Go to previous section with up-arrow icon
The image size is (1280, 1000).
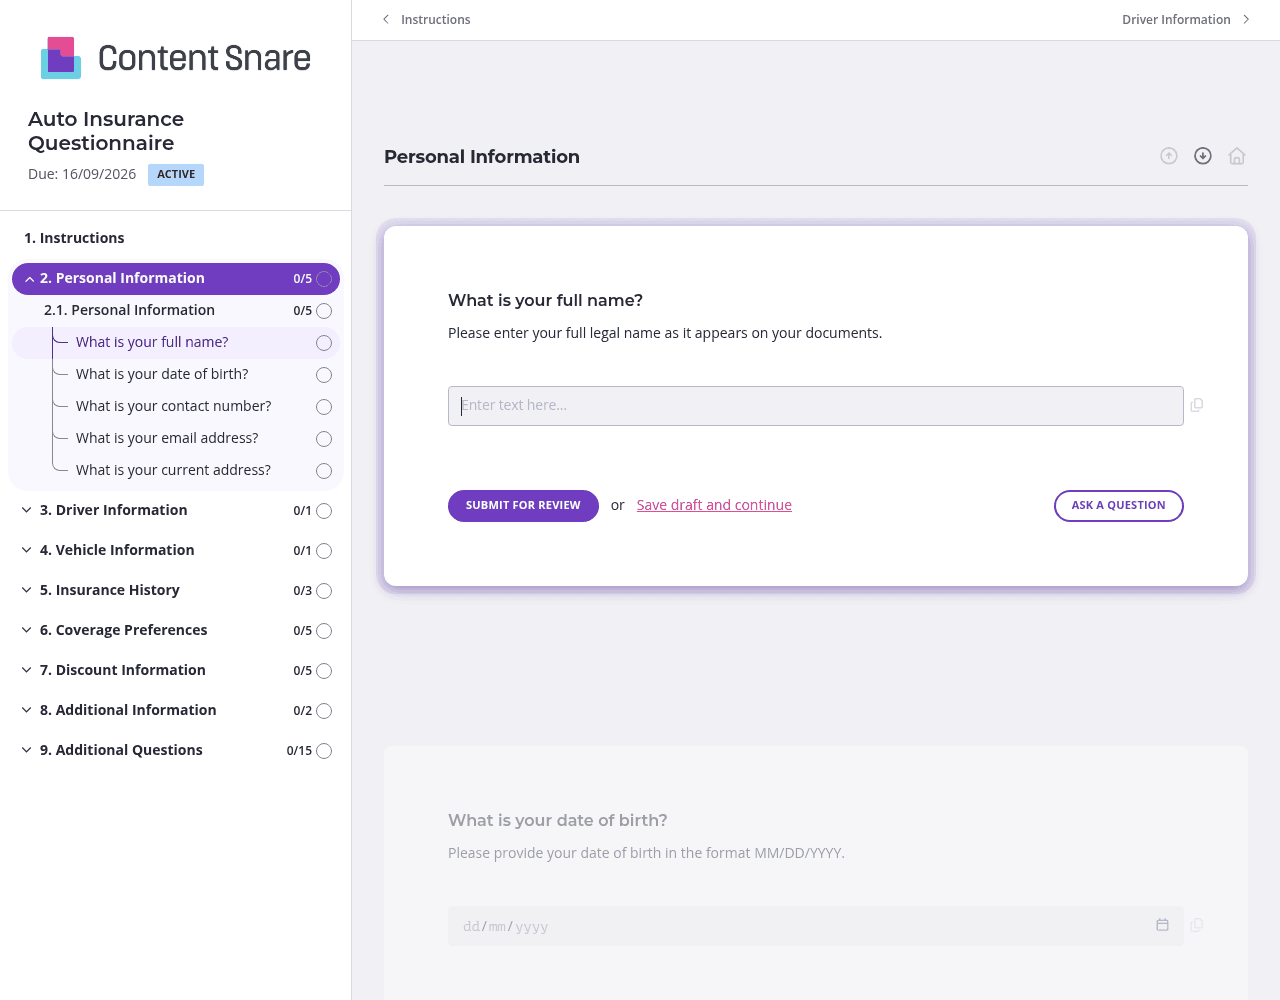(x=1169, y=156)
